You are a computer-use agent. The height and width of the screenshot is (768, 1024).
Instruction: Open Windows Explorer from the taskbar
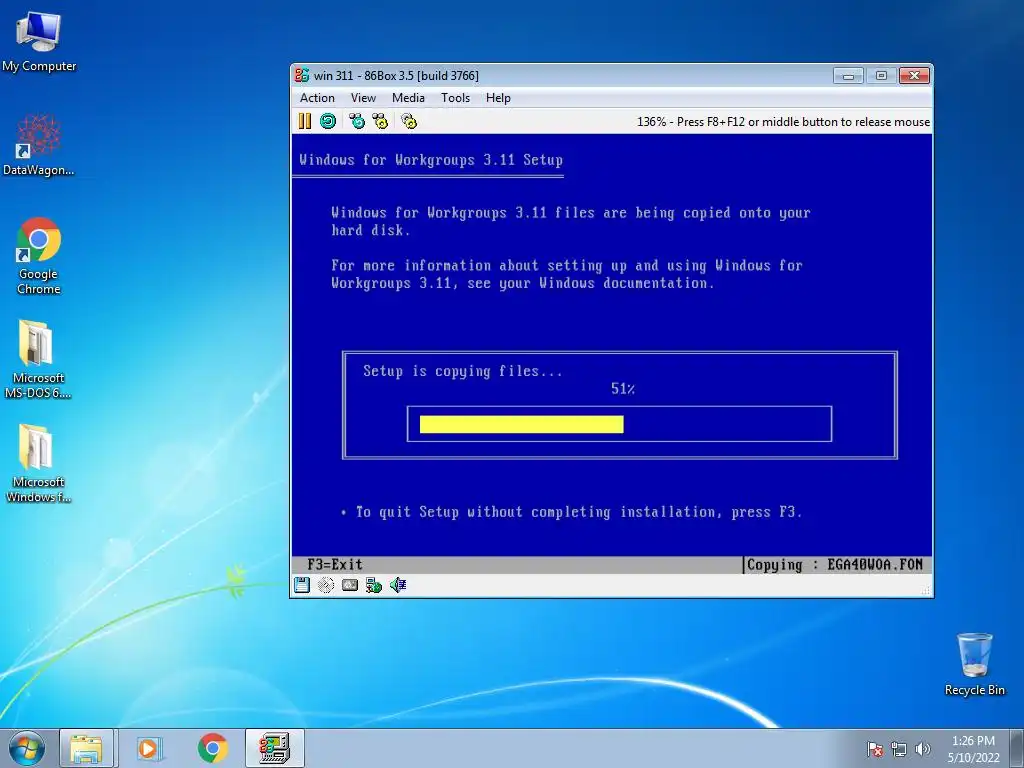coord(86,748)
